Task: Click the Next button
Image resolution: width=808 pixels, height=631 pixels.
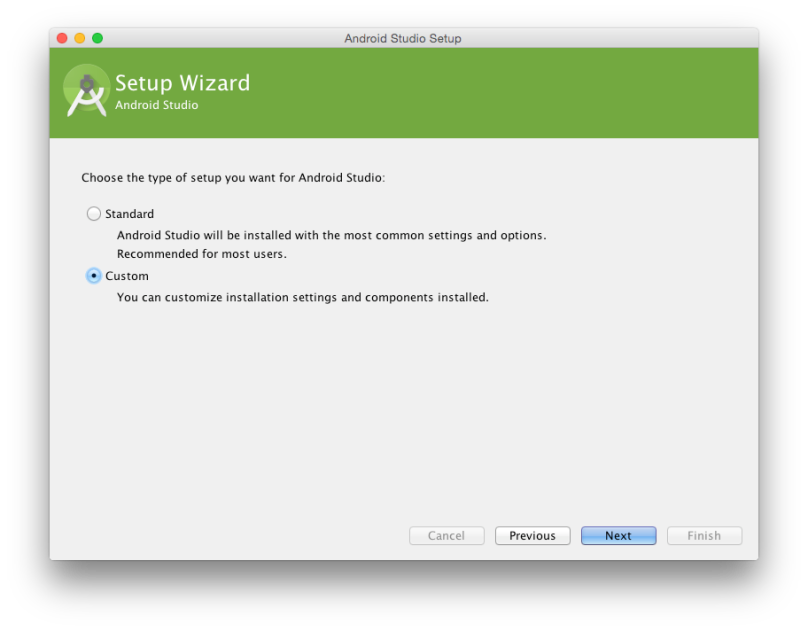Action: tap(618, 536)
